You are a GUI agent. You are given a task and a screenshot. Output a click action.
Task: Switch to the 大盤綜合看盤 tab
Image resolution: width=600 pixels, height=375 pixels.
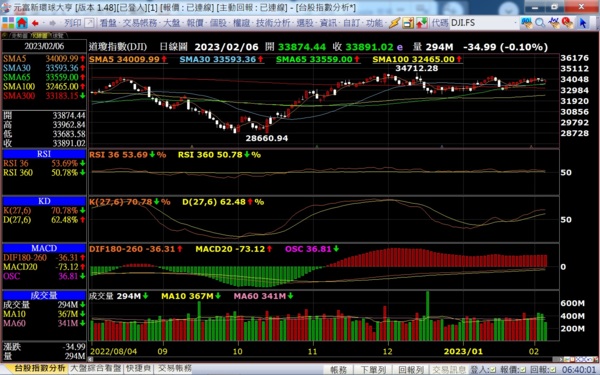point(96,368)
